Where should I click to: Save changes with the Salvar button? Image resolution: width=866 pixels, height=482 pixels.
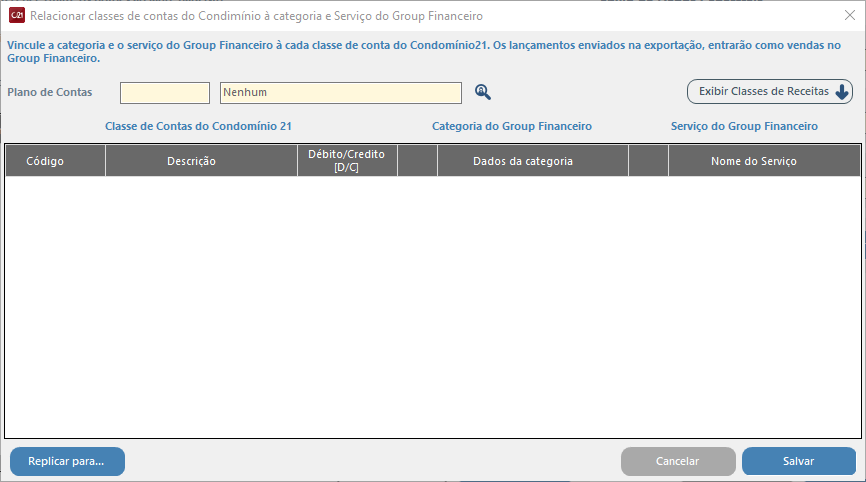799,461
